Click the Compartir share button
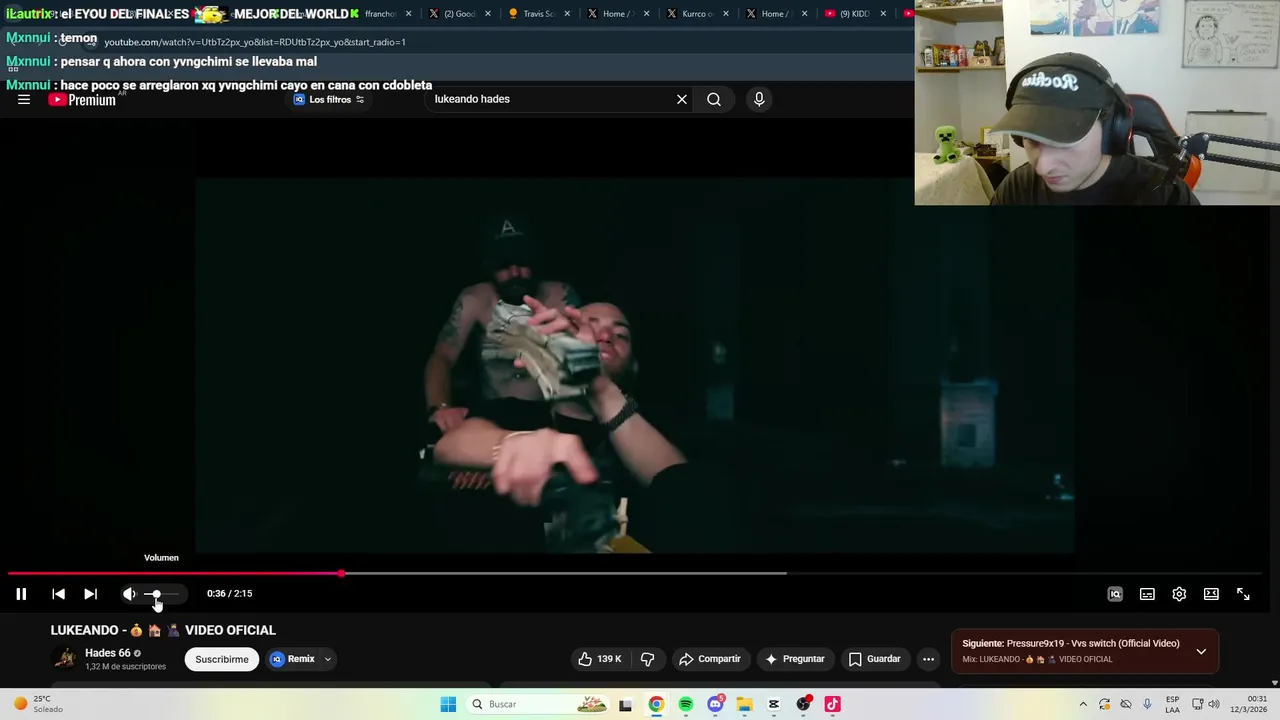Screen dimensions: 1280x720 [x=710, y=659]
